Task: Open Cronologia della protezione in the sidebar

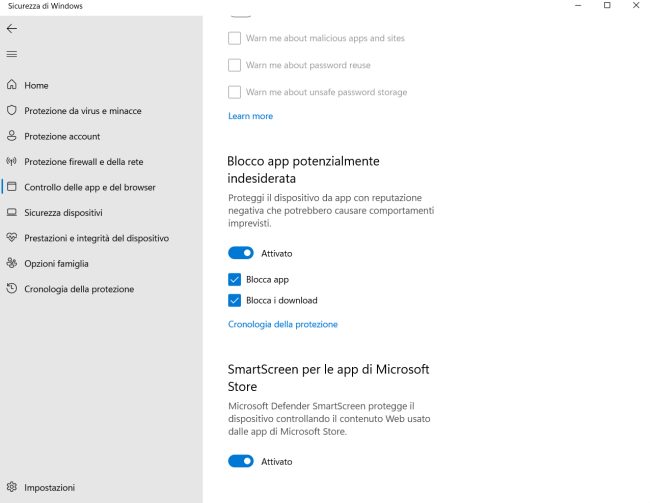Action: coord(79,289)
